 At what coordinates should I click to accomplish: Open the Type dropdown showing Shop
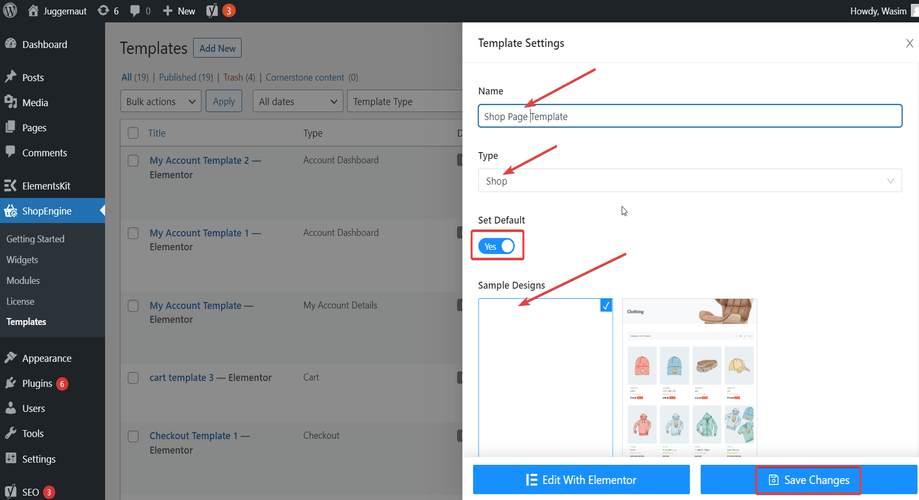[690, 181]
